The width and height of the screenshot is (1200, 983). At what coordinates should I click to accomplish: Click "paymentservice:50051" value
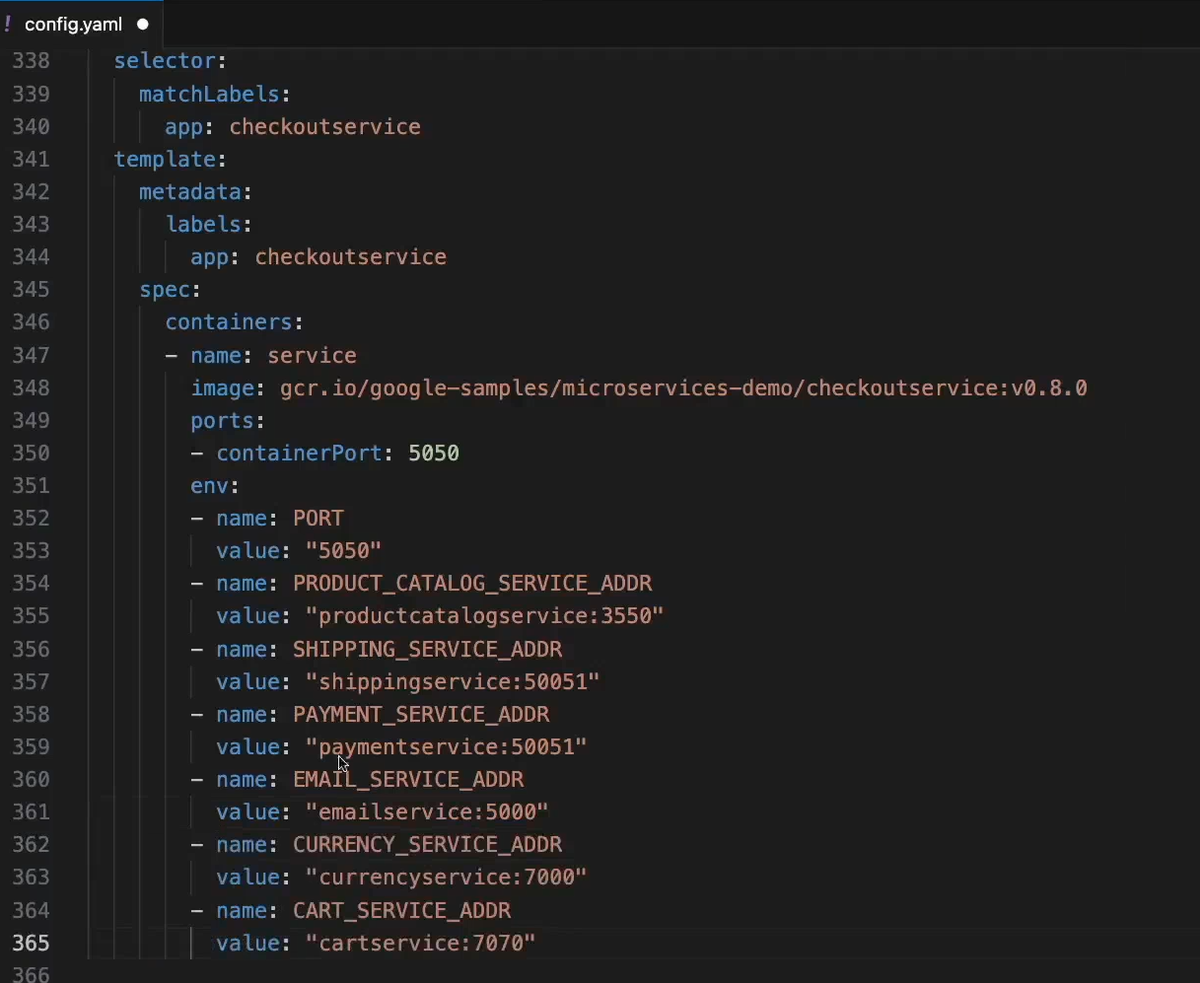(x=446, y=747)
